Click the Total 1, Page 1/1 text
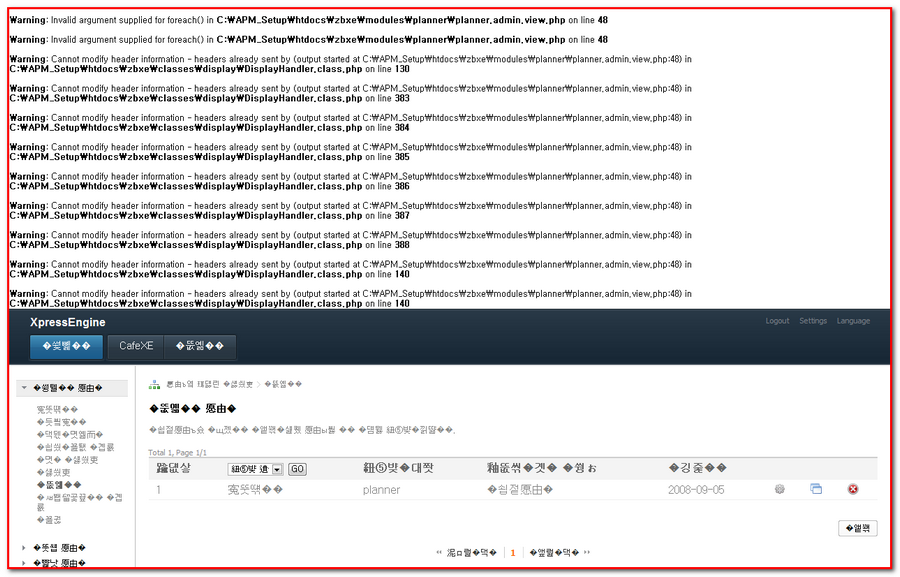The width and height of the screenshot is (900, 577). [x=177, y=452]
